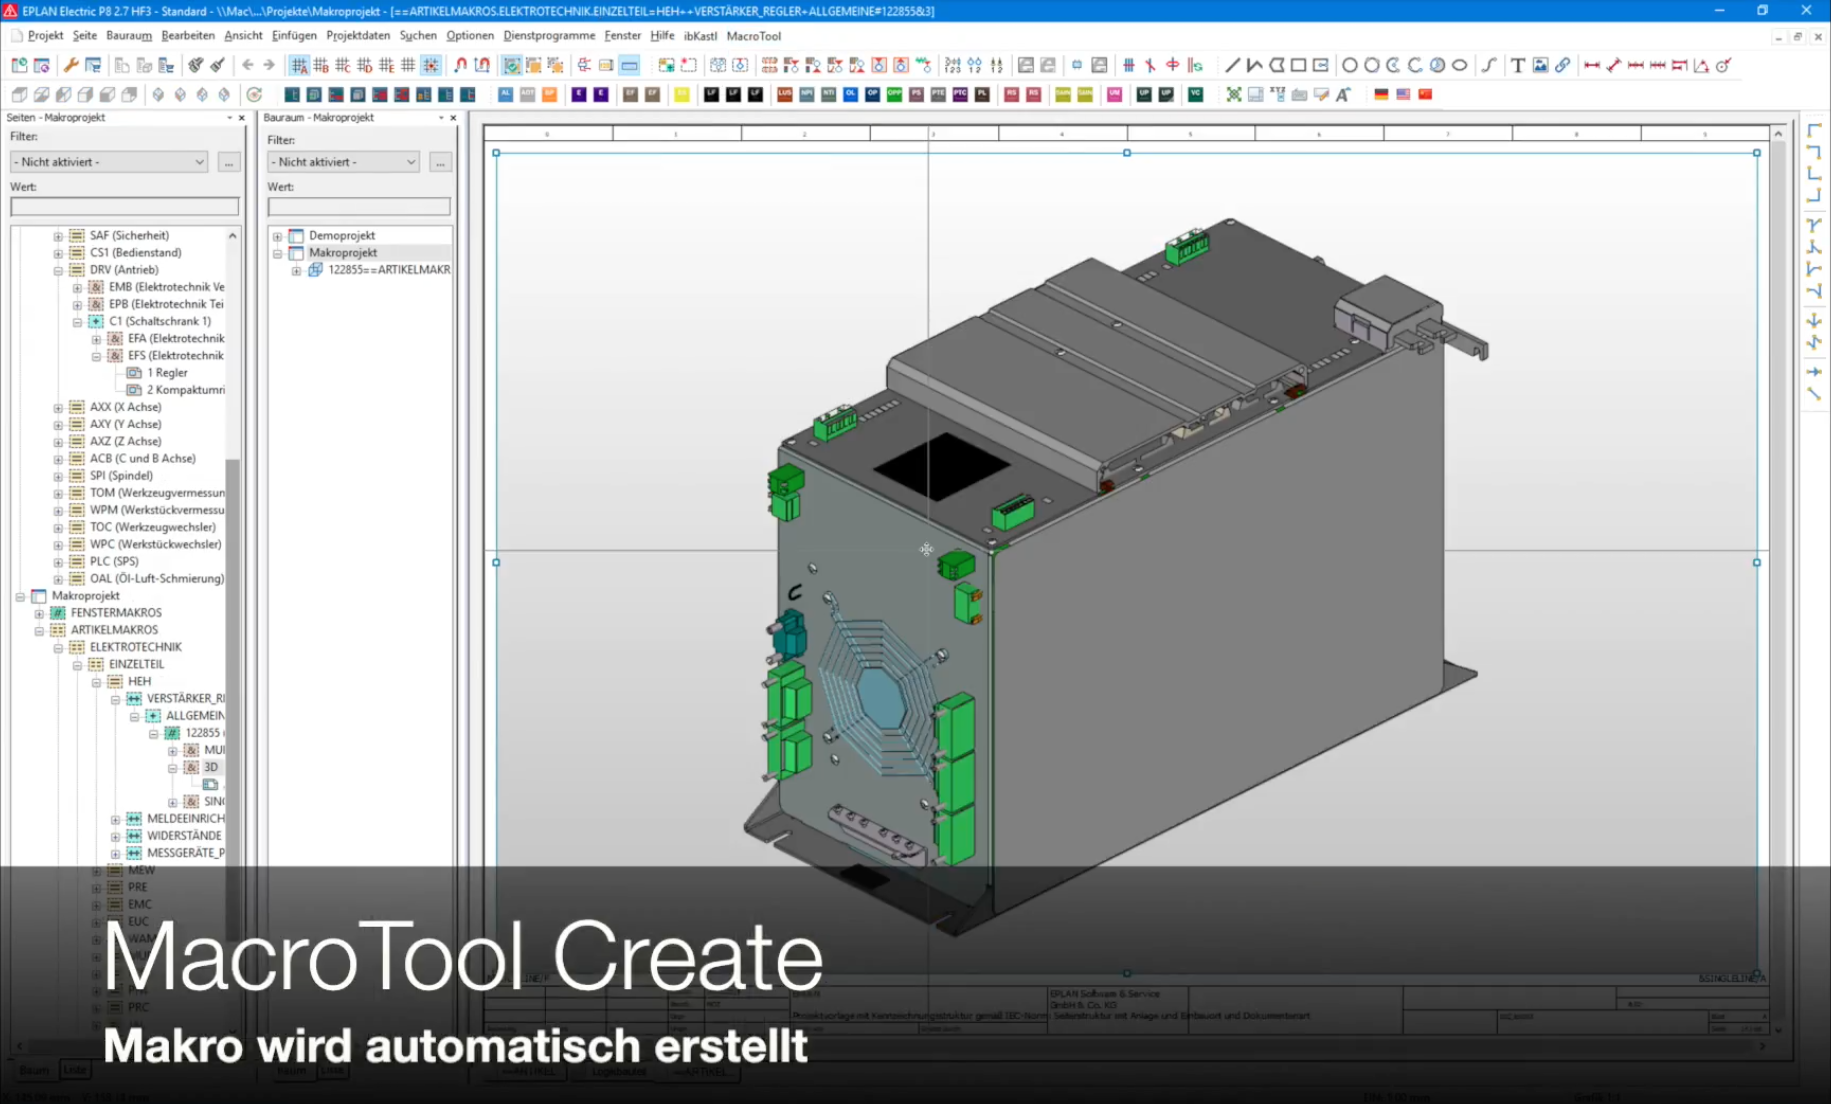Click the fit-to-window zoom icon
1831x1104 pixels.
(1233, 94)
